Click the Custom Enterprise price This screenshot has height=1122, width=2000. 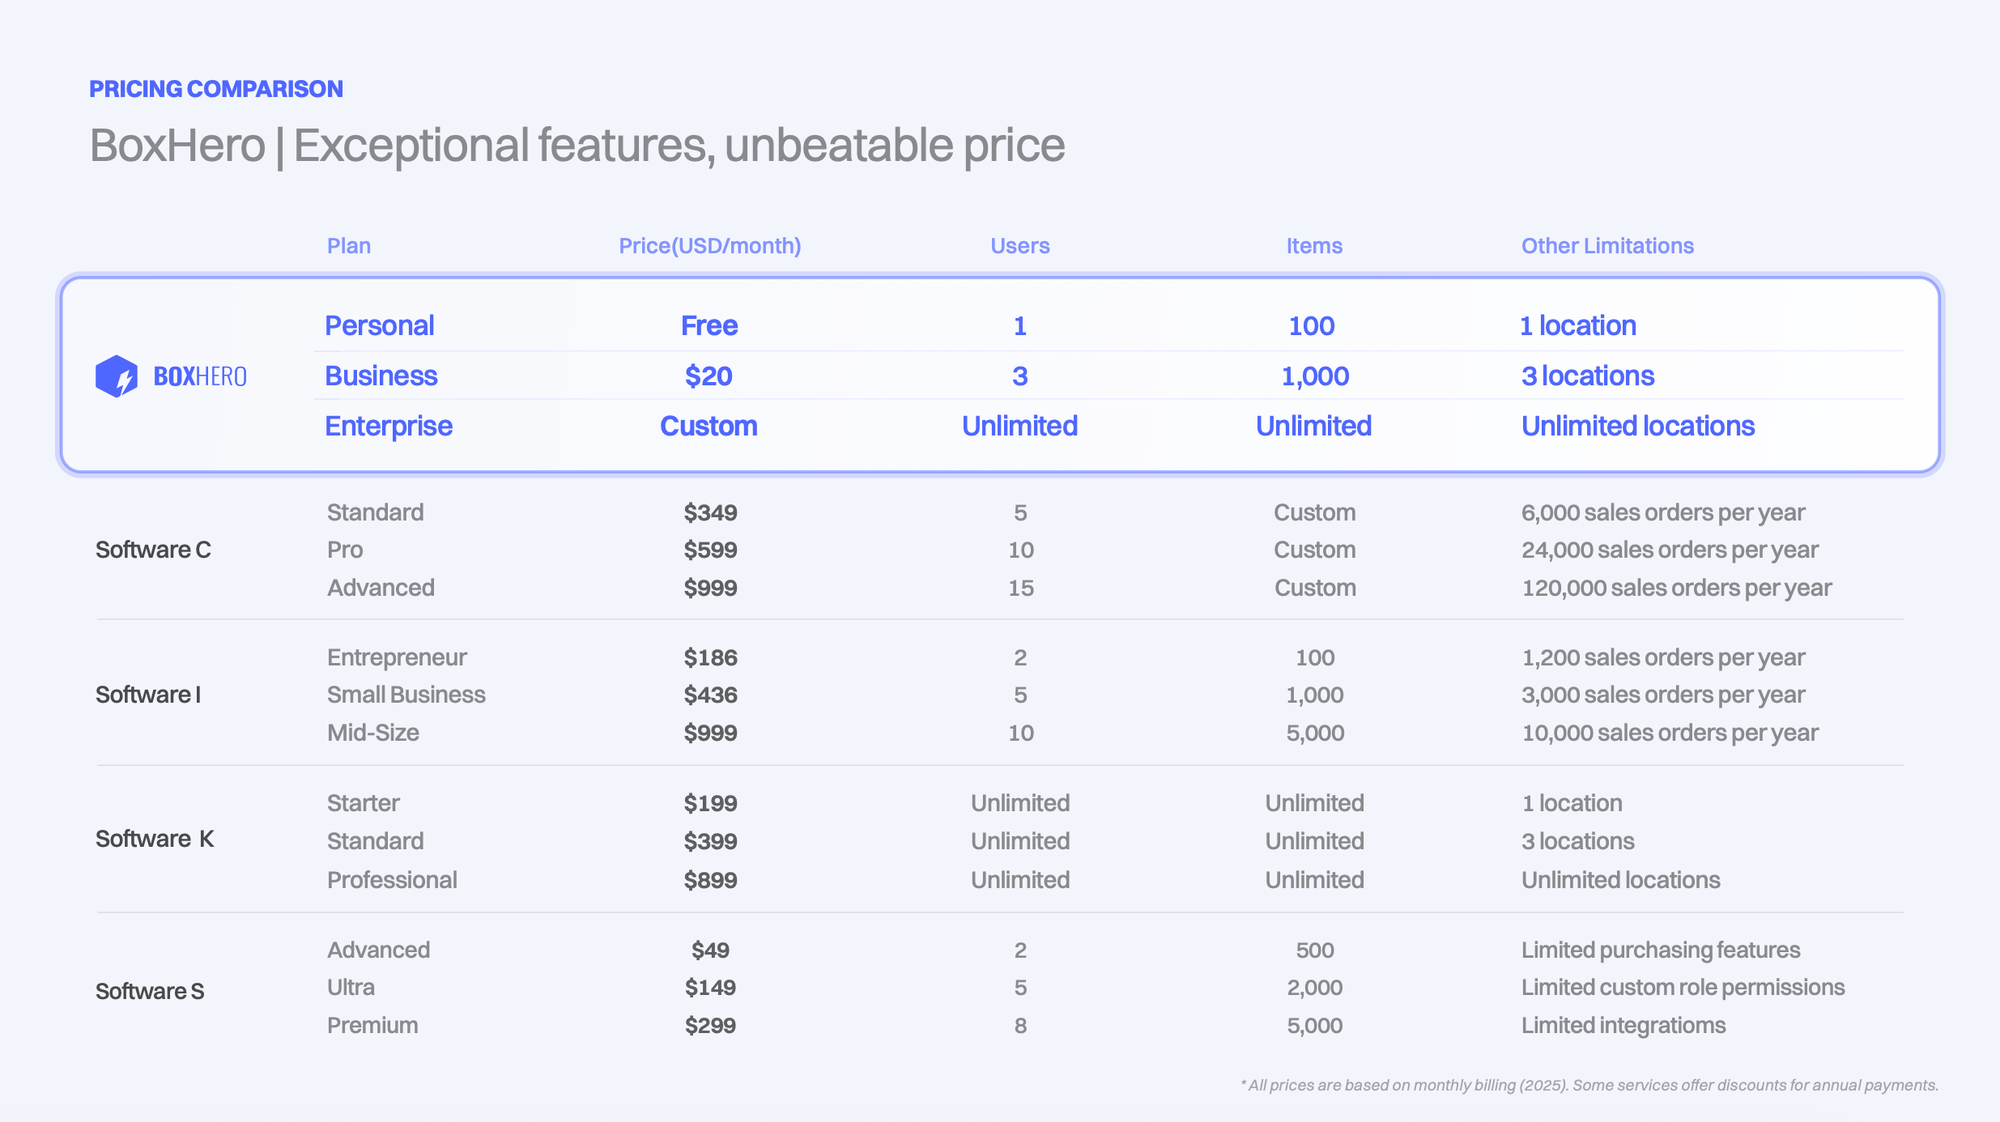[708, 426]
